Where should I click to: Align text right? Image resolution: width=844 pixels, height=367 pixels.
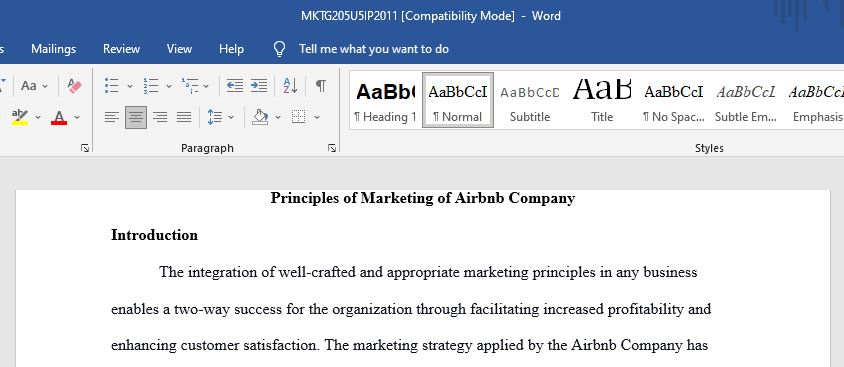[160, 117]
